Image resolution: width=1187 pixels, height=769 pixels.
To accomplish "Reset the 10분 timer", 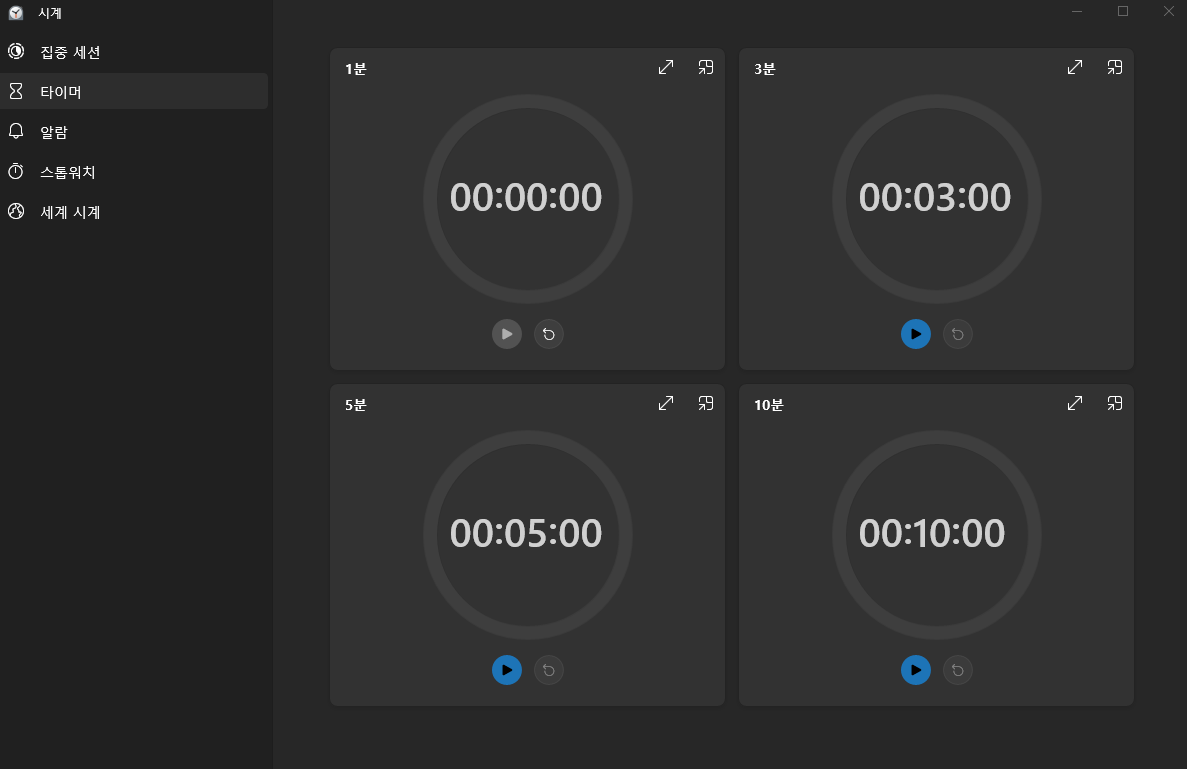I will [x=958, y=670].
